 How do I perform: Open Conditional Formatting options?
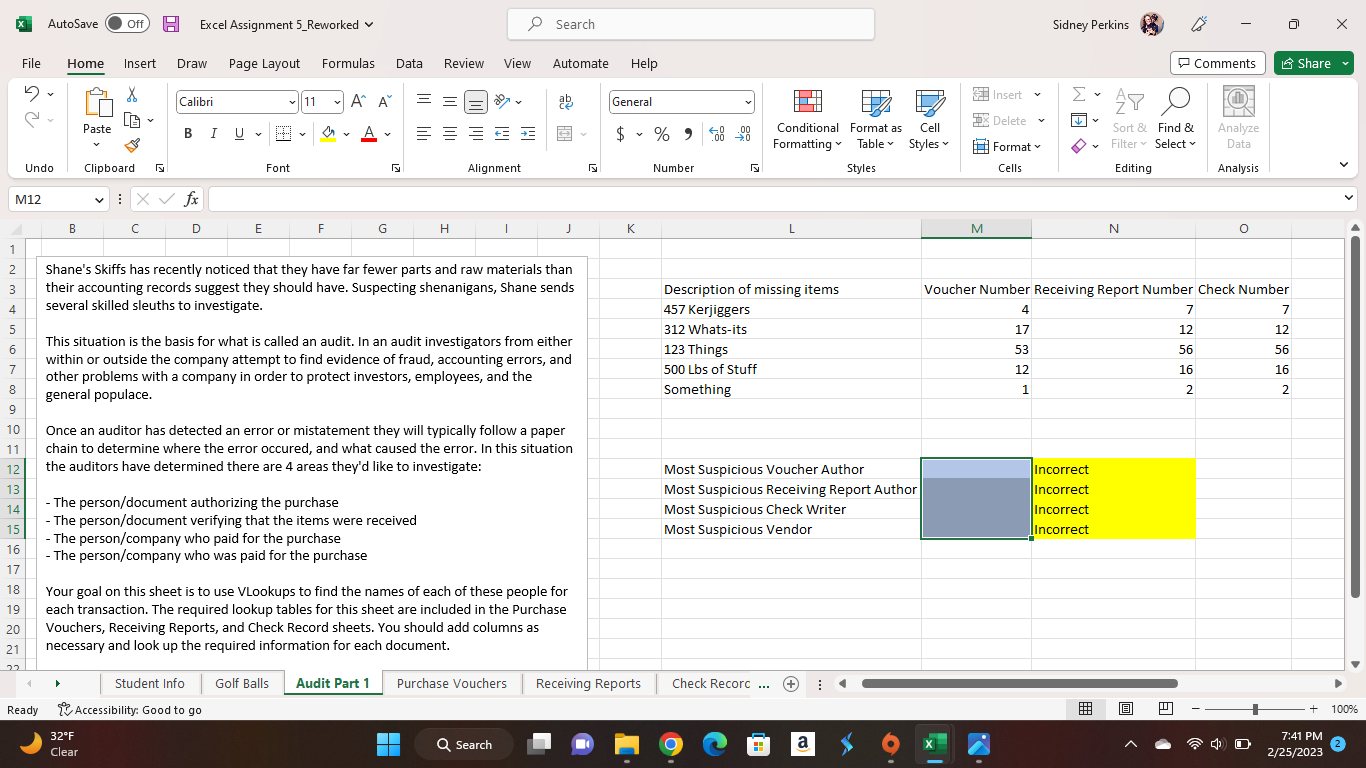806,120
